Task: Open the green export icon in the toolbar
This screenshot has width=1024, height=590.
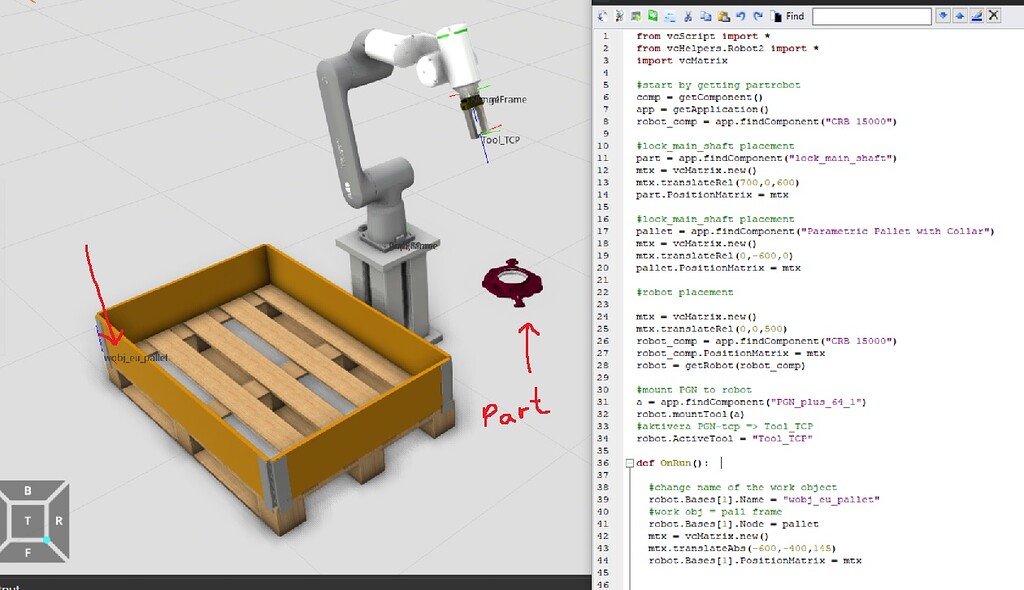Action: (653, 16)
